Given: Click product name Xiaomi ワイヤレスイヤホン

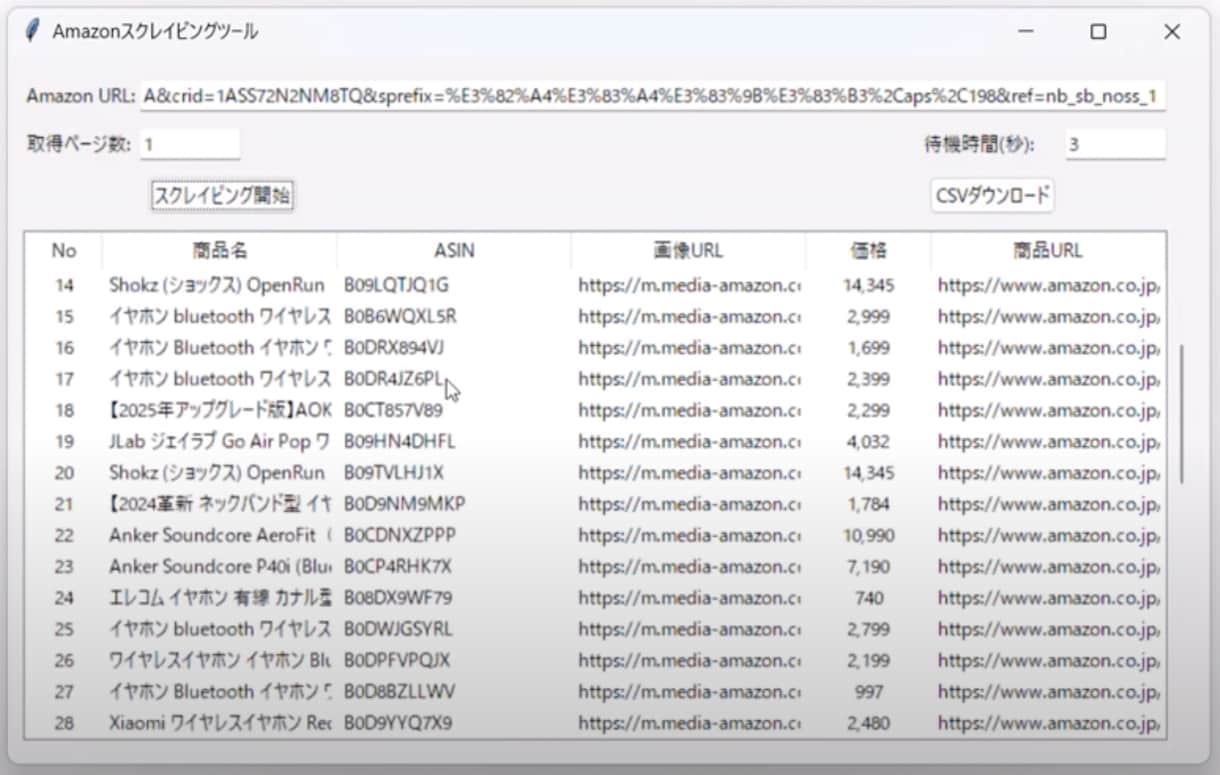Looking at the screenshot, I should click(219, 722).
